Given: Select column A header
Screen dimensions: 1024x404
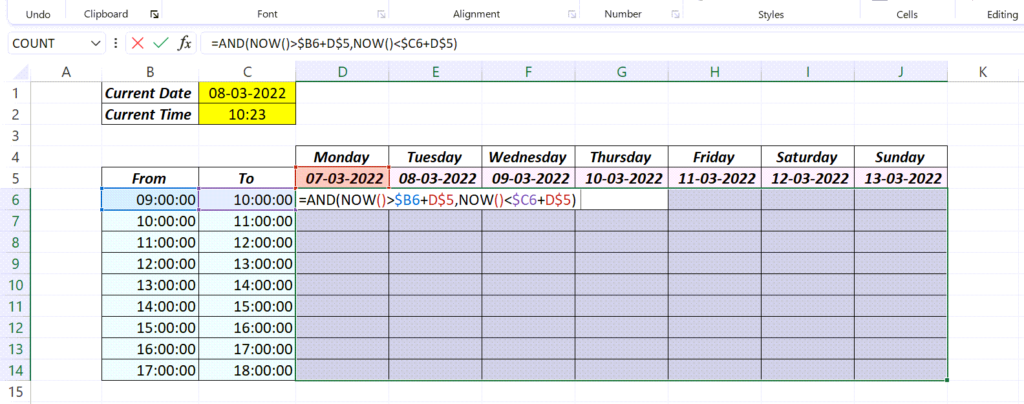Looking at the screenshot, I should [x=66, y=72].
